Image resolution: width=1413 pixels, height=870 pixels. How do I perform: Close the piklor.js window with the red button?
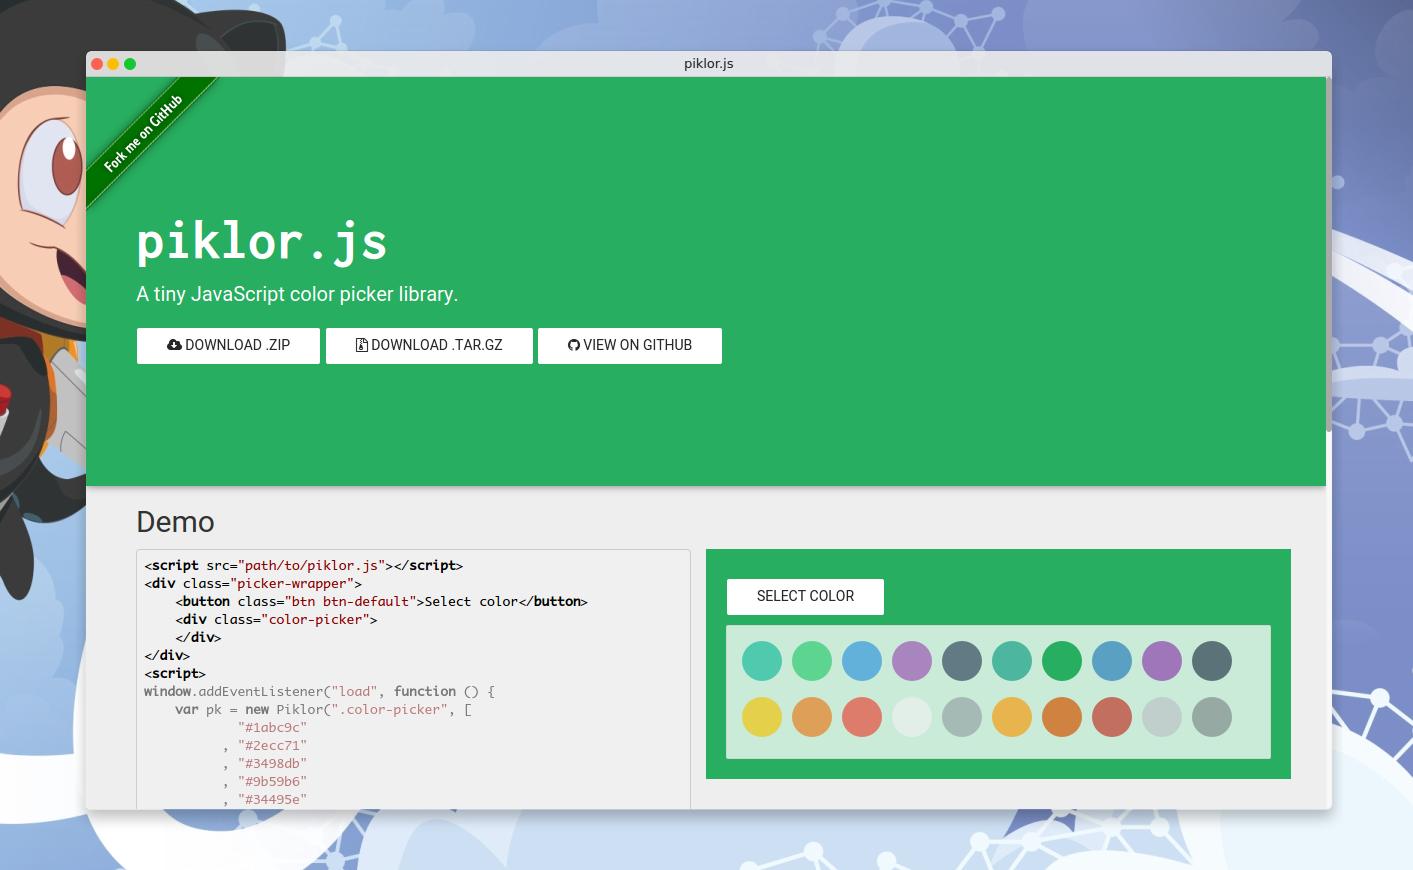[97, 64]
